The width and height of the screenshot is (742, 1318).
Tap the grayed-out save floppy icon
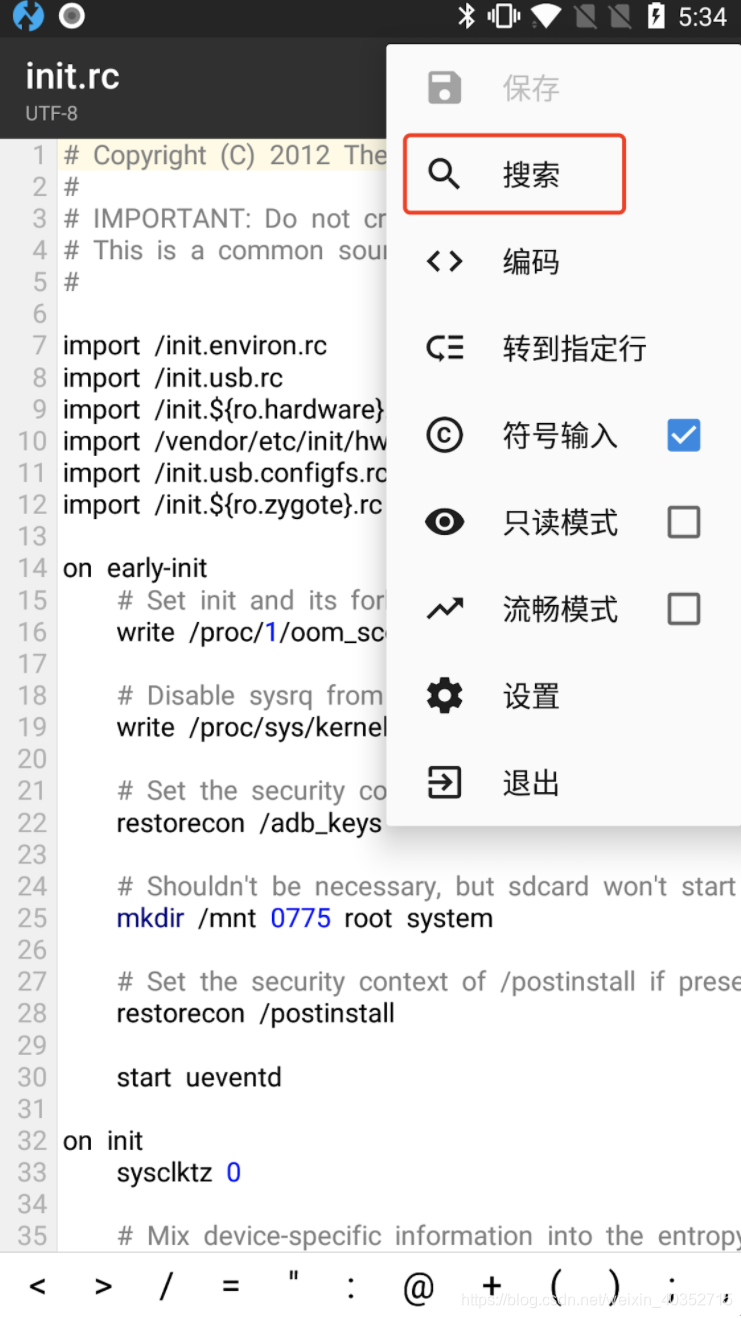[x=445, y=88]
